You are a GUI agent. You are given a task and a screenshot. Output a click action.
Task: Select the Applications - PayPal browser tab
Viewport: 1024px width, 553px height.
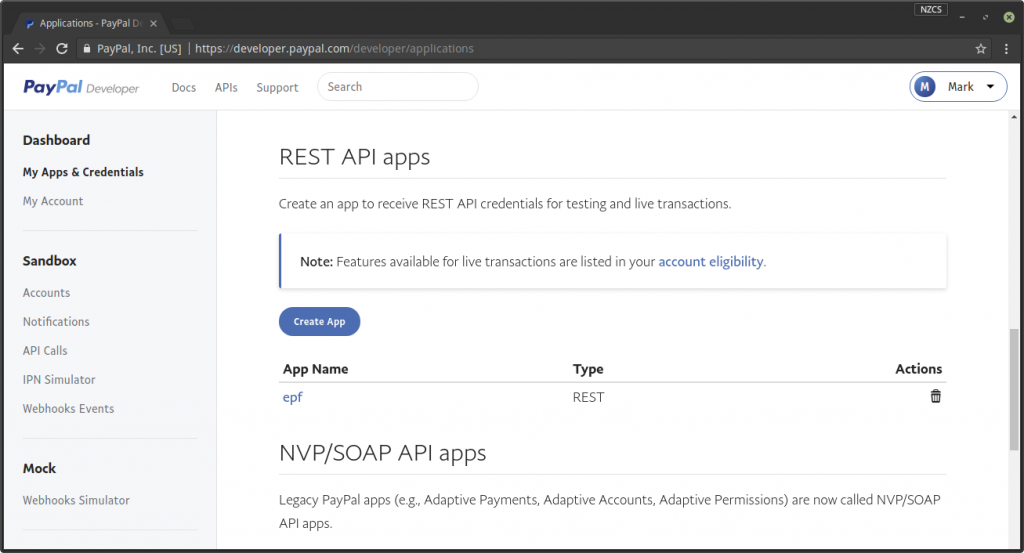[x=90, y=24]
